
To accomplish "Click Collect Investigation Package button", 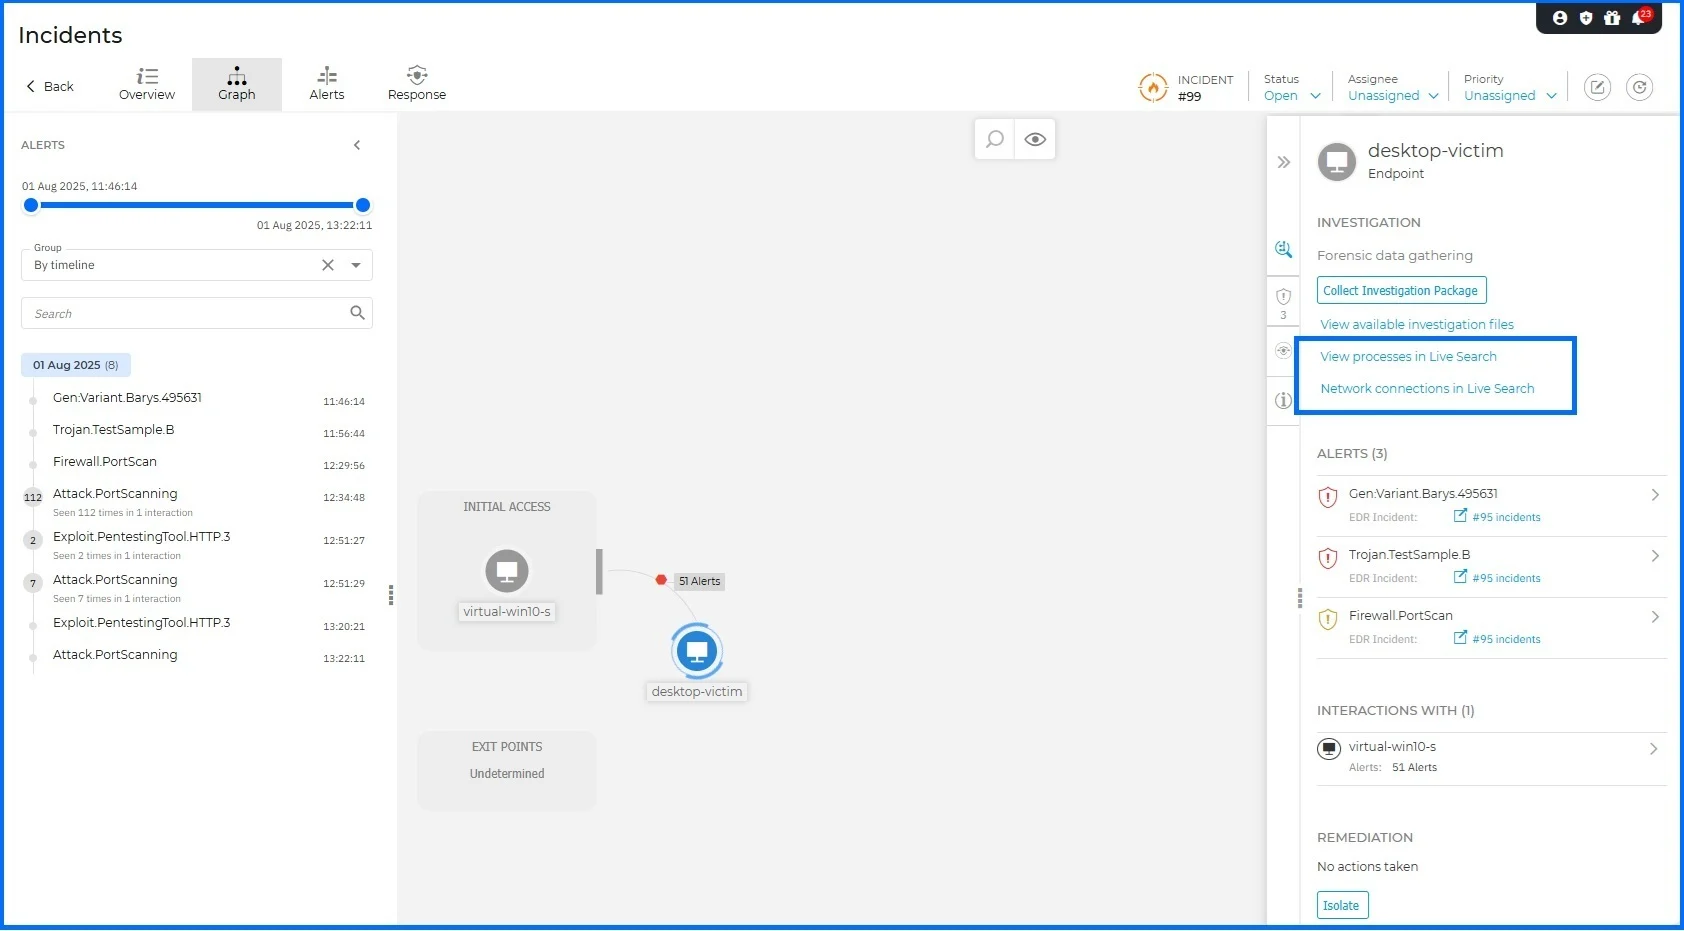I will click(1401, 290).
